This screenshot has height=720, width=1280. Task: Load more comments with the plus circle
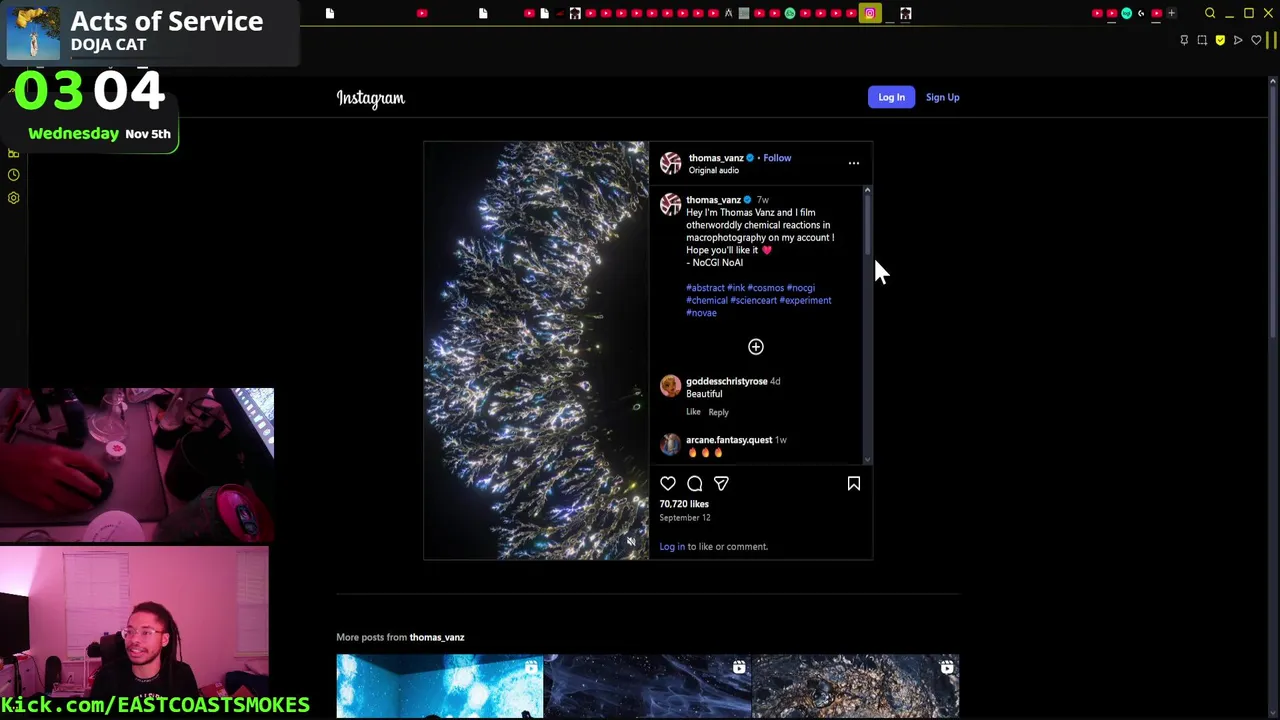[x=756, y=347]
